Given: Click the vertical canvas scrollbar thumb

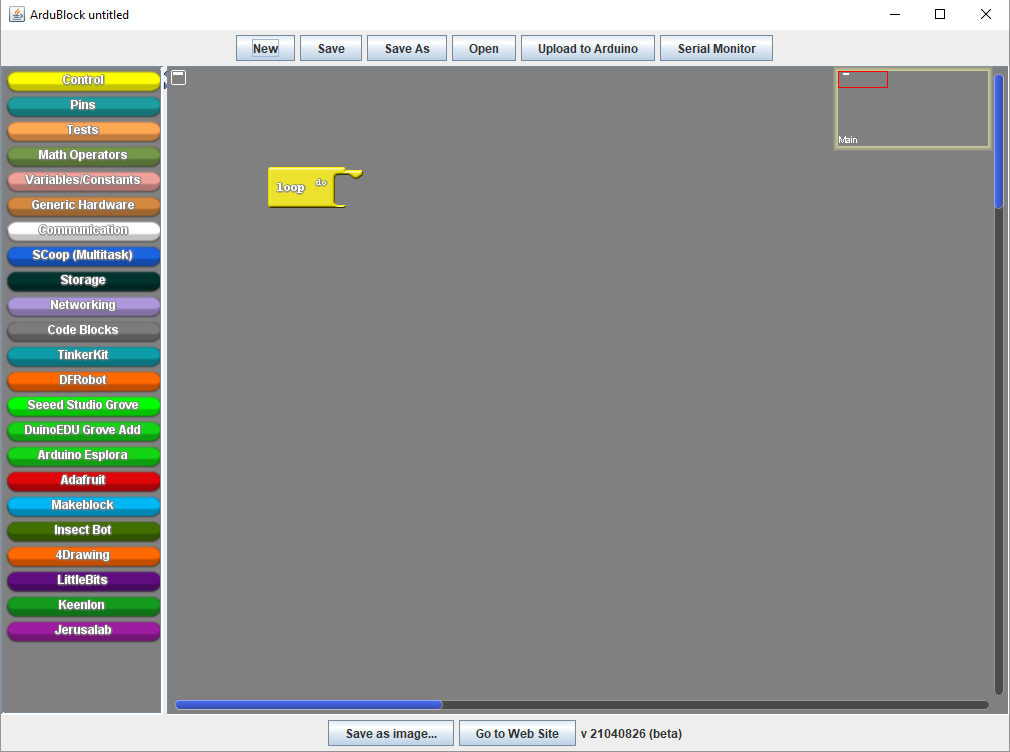Looking at the screenshot, I should (x=999, y=142).
